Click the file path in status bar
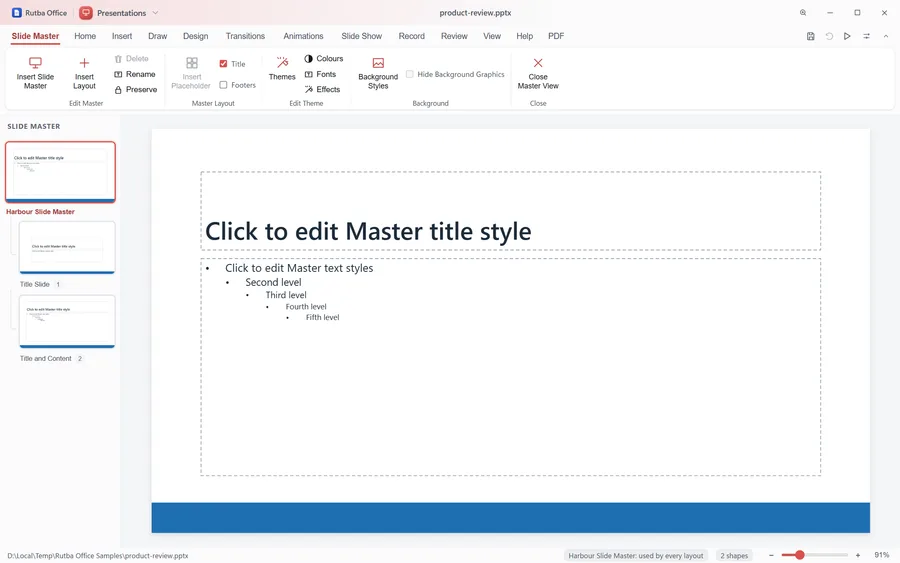The height and width of the screenshot is (563, 900). pos(98,556)
